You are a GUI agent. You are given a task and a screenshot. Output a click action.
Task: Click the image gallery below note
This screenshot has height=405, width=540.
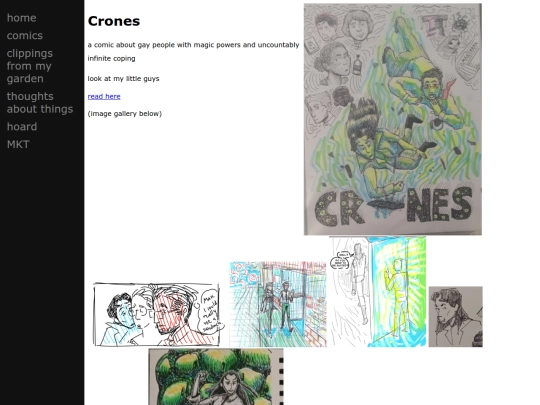(125, 114)
